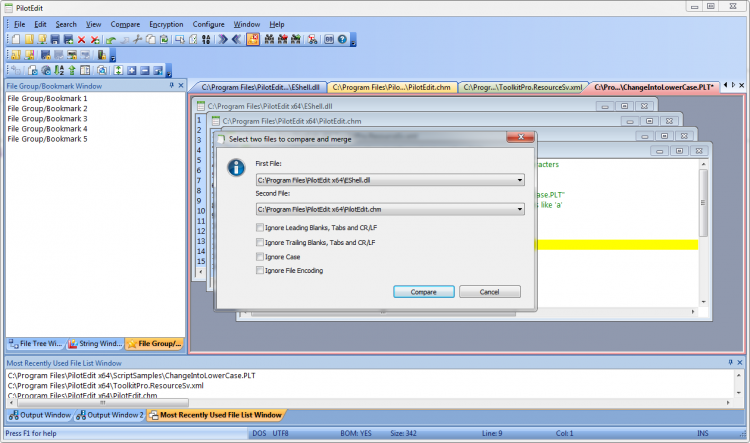750x443 pixels.
Task: Switch to the String Window tab
Action: [x=95, y=343]
